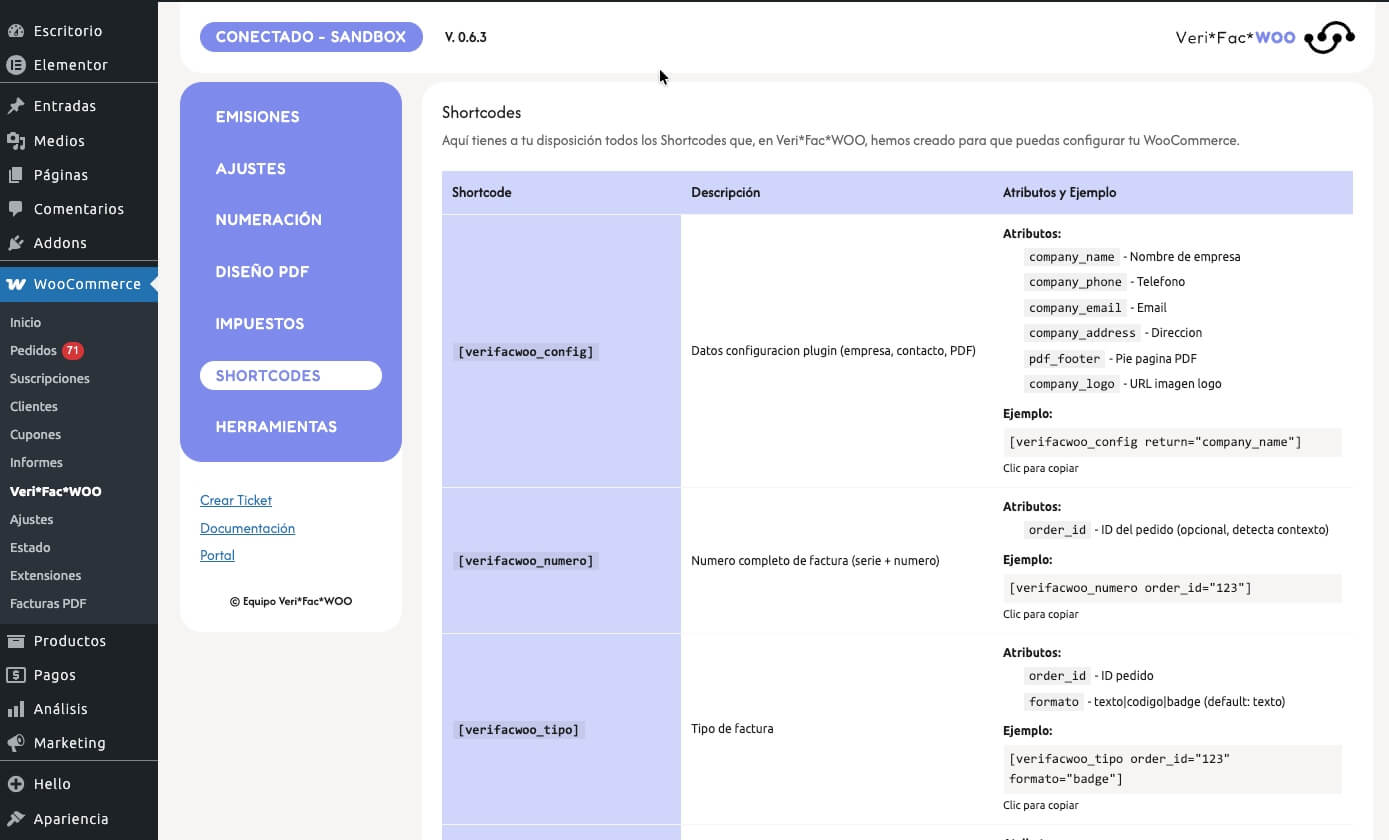Viewport: 1389px width, 840px height.
Task: Copy the verifacwoo_numero example code
Action: pyautogui.click(x=1172, y=588)
